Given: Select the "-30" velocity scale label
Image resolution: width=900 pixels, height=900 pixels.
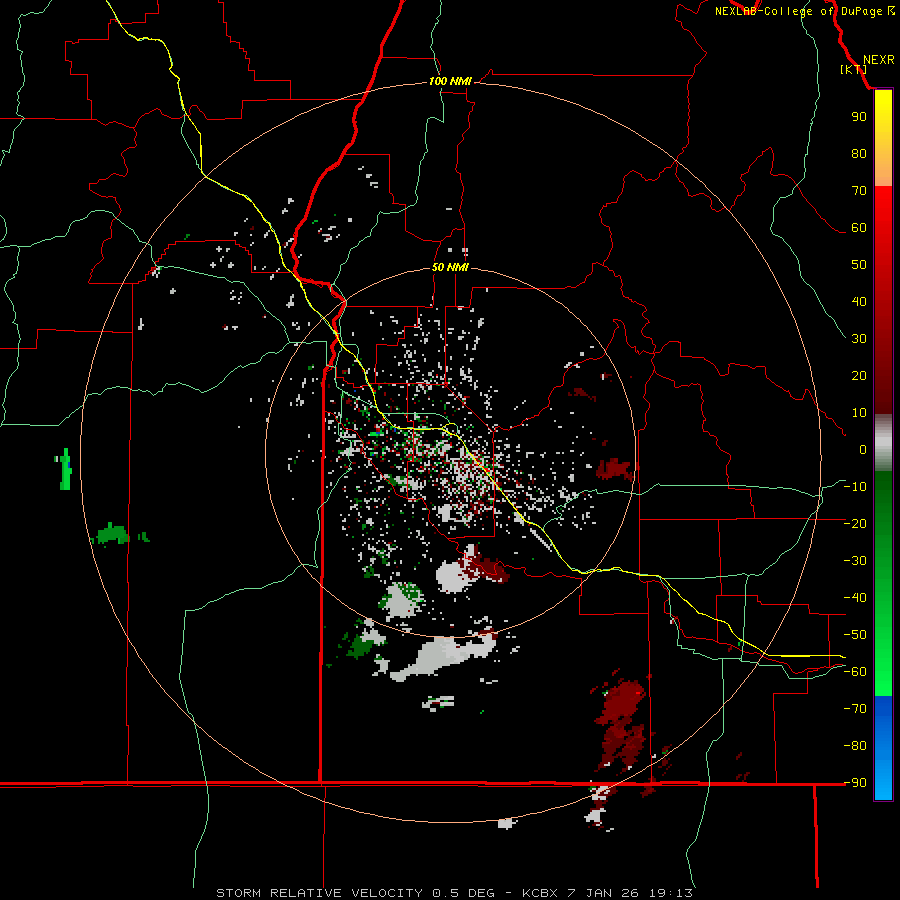Looking at the screenshot, I should [x=855, y=561].
